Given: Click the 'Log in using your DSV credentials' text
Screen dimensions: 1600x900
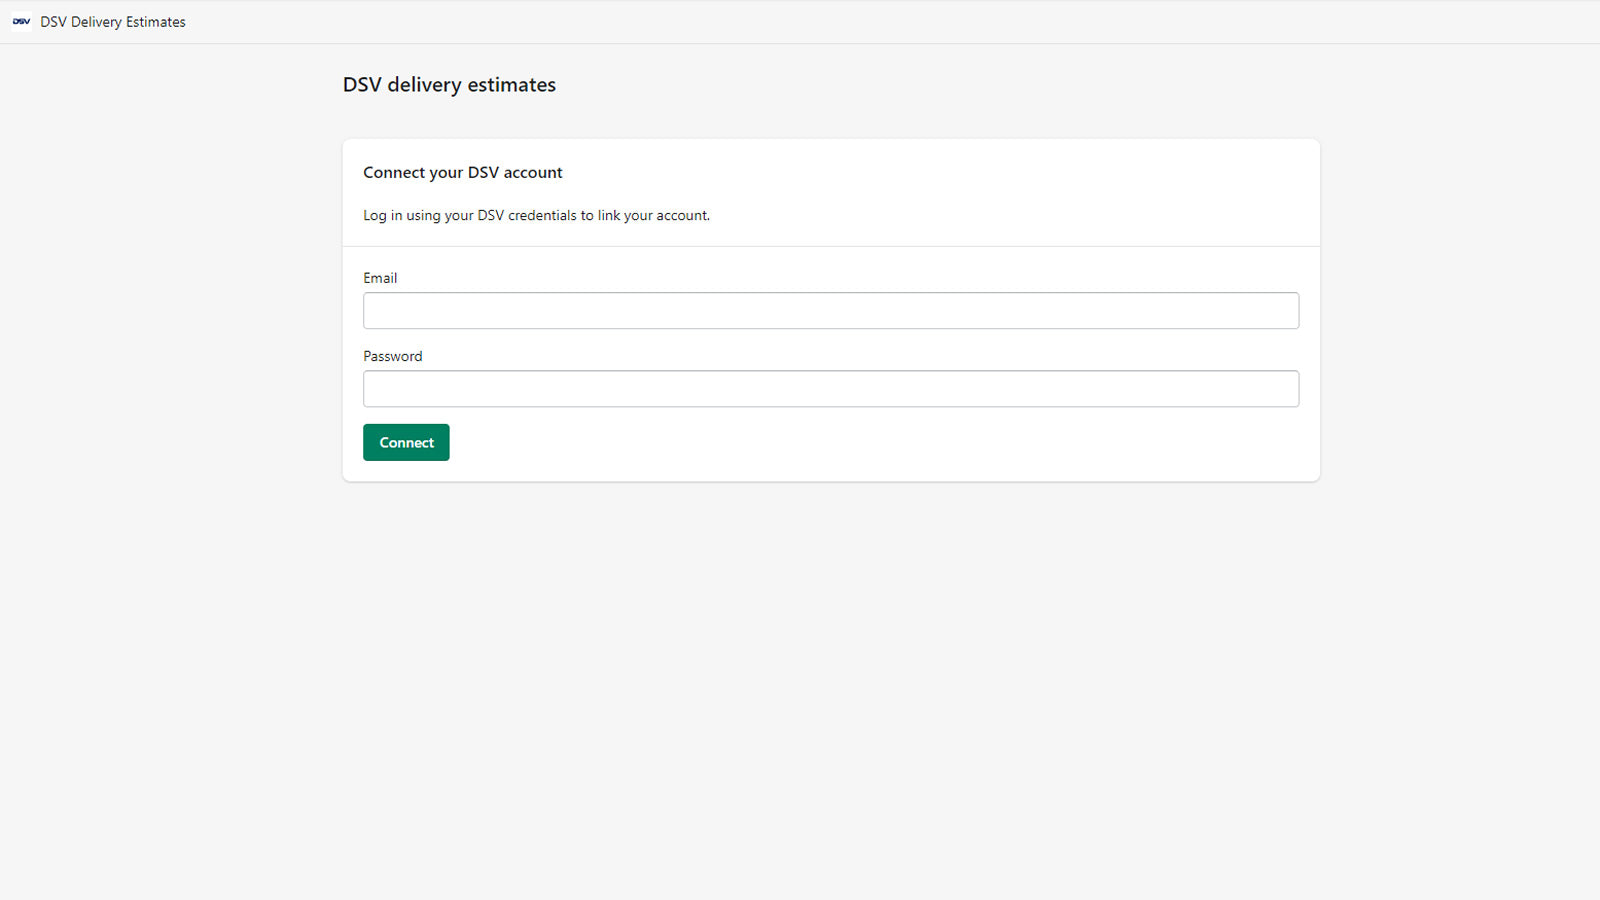Looking at the screenshot, I should [536, 215].
